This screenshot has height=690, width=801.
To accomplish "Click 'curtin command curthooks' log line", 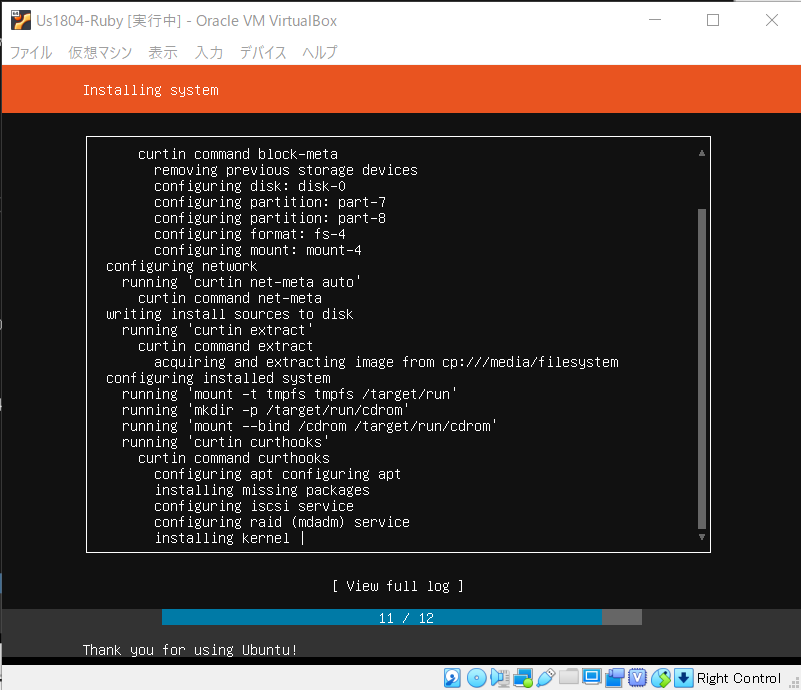I will (234, 459).
